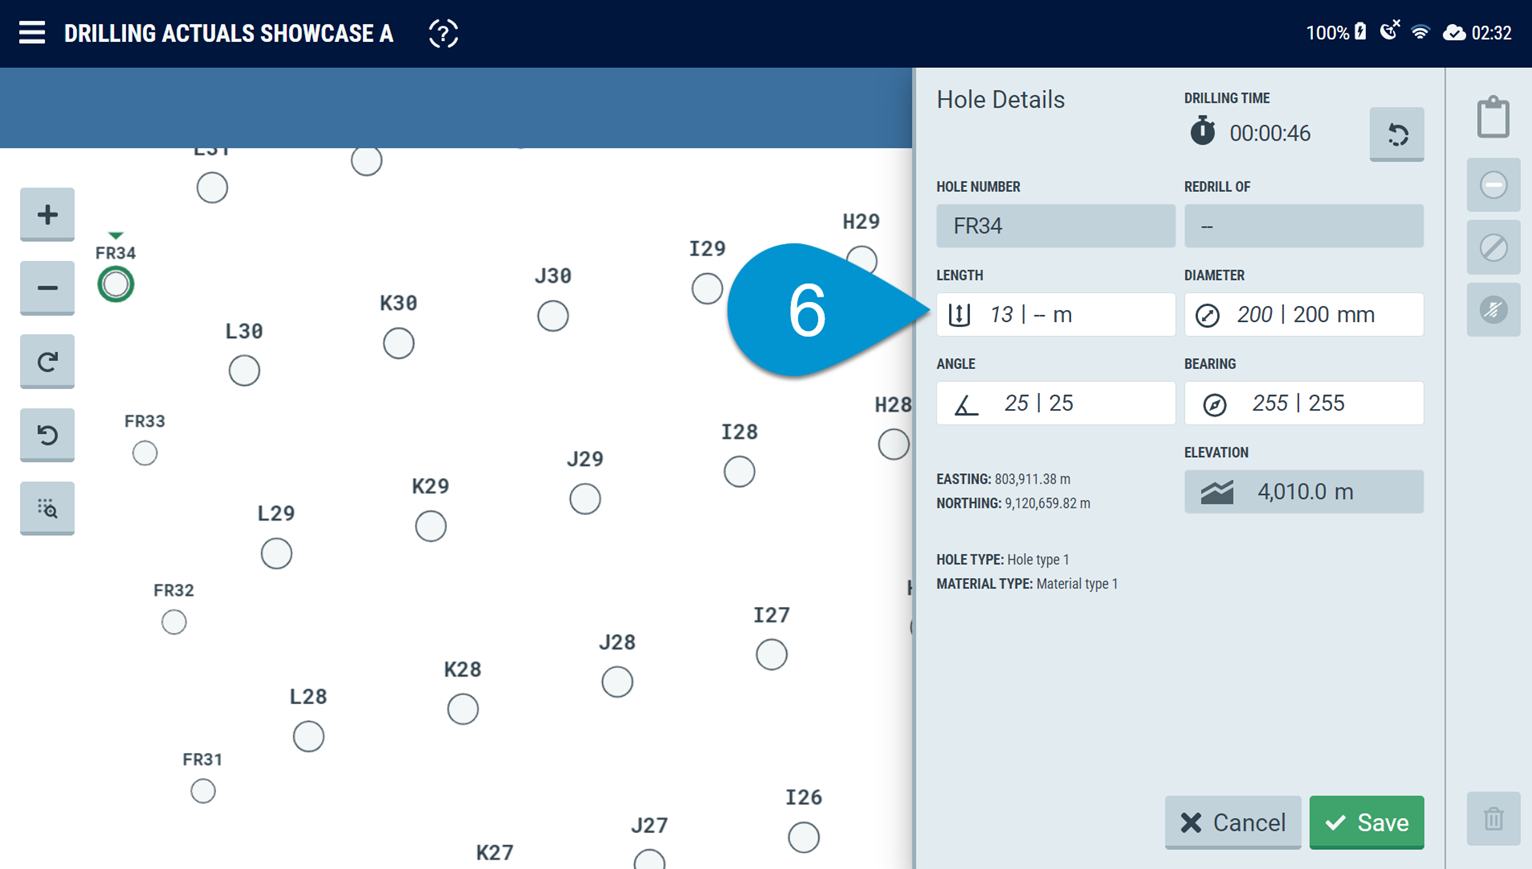Reset the drilling time with the reset icon
Viewport: 1532px width, 869px height.
[1396, 134]
